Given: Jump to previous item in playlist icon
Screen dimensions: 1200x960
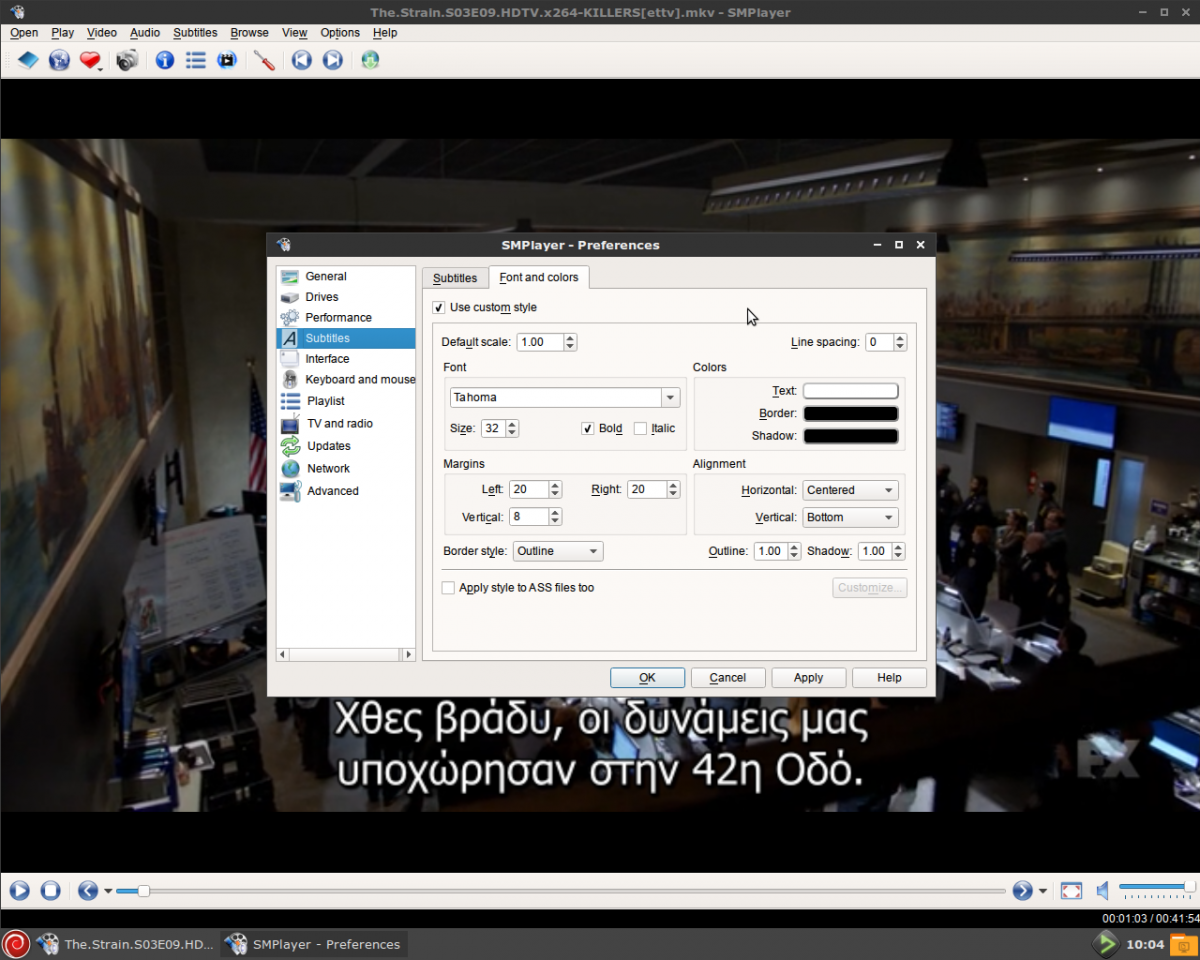Looking at the screenshot, I should tap(302, 61).
